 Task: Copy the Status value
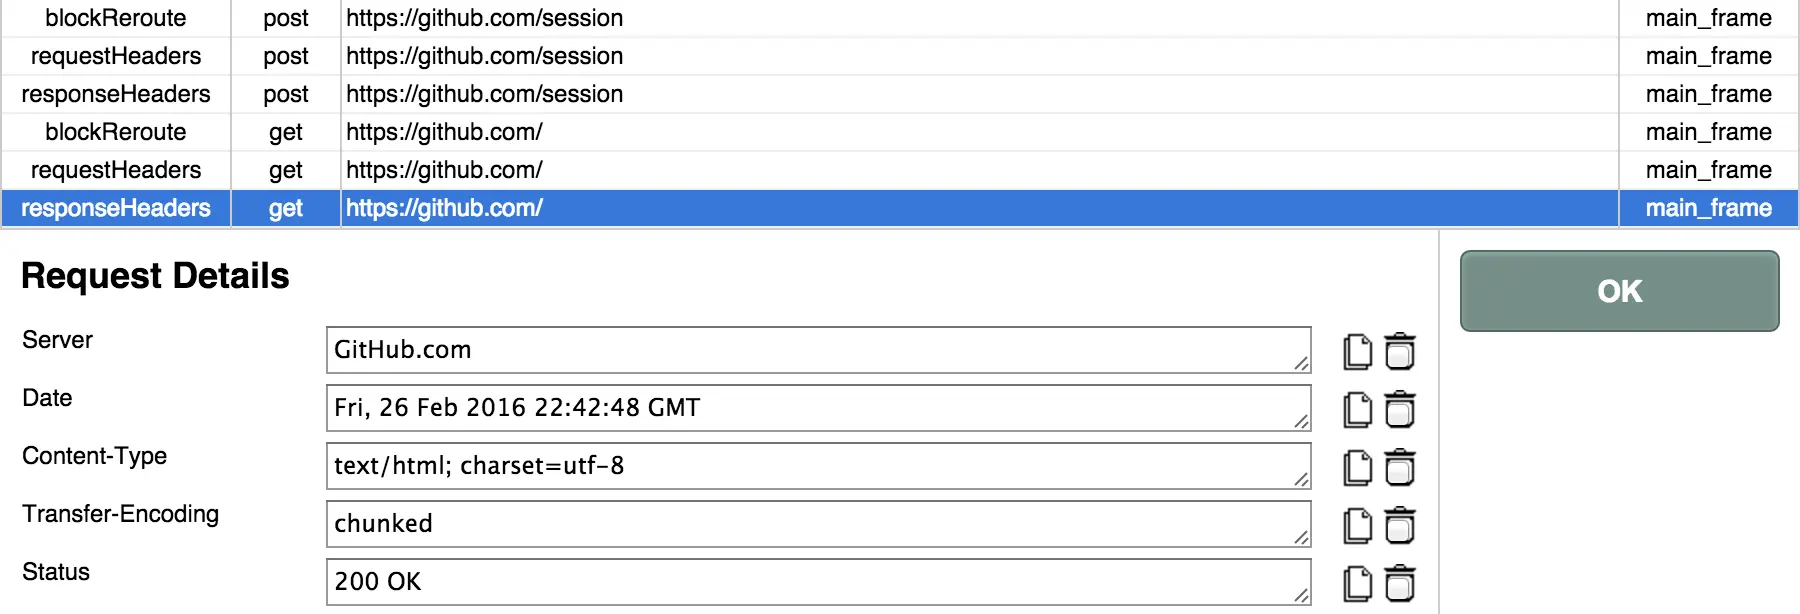coord(1357,583)
